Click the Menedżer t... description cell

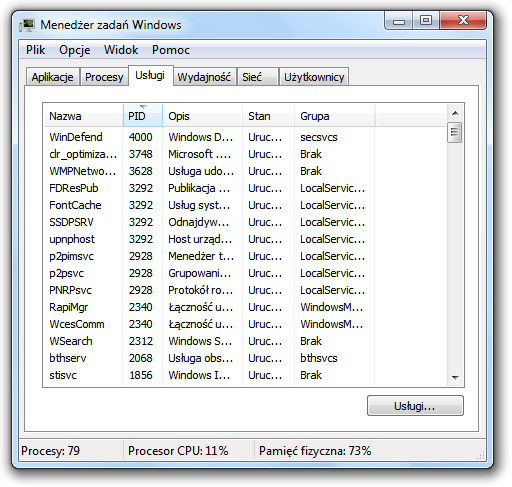click(201, 256)
